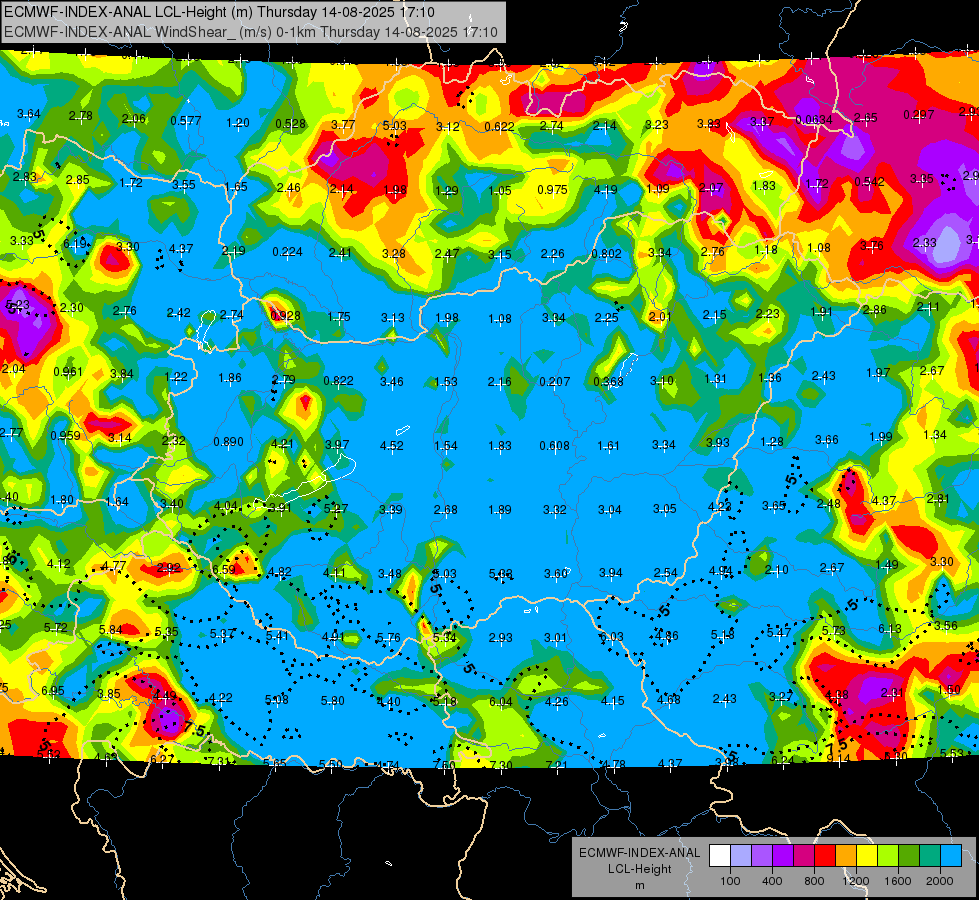The height and width of the screenshot is (900, 979).
Task: Click the wind shear value 0.622
Action: point(499,127)
